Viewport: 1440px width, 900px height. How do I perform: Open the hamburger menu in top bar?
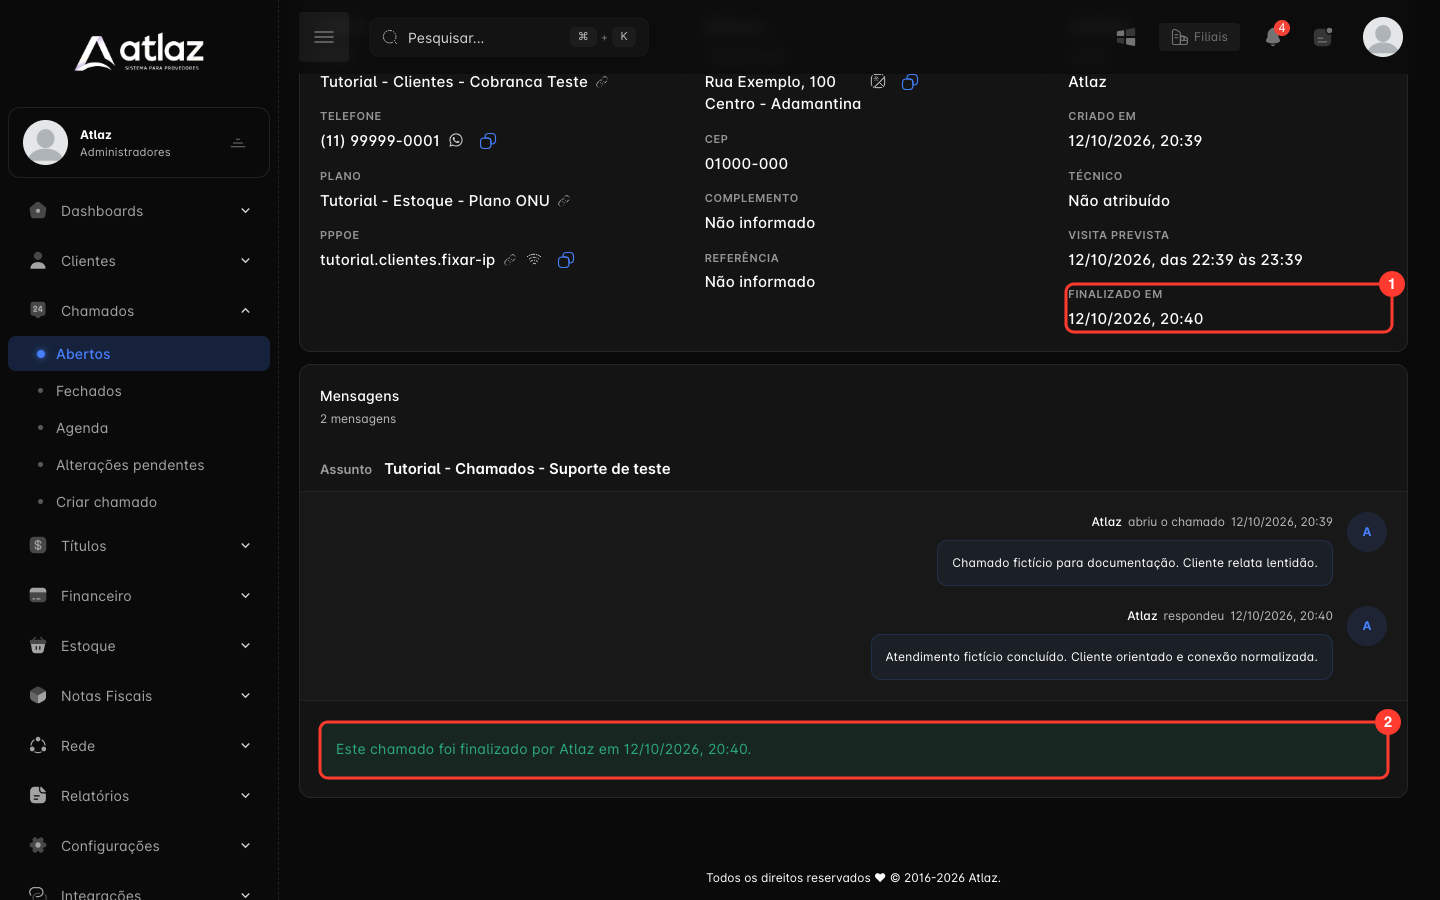[323, 37]
